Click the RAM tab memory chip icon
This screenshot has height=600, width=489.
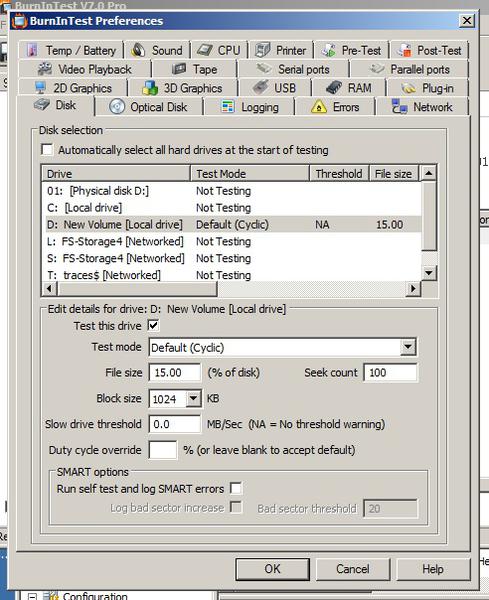[334, 88]
